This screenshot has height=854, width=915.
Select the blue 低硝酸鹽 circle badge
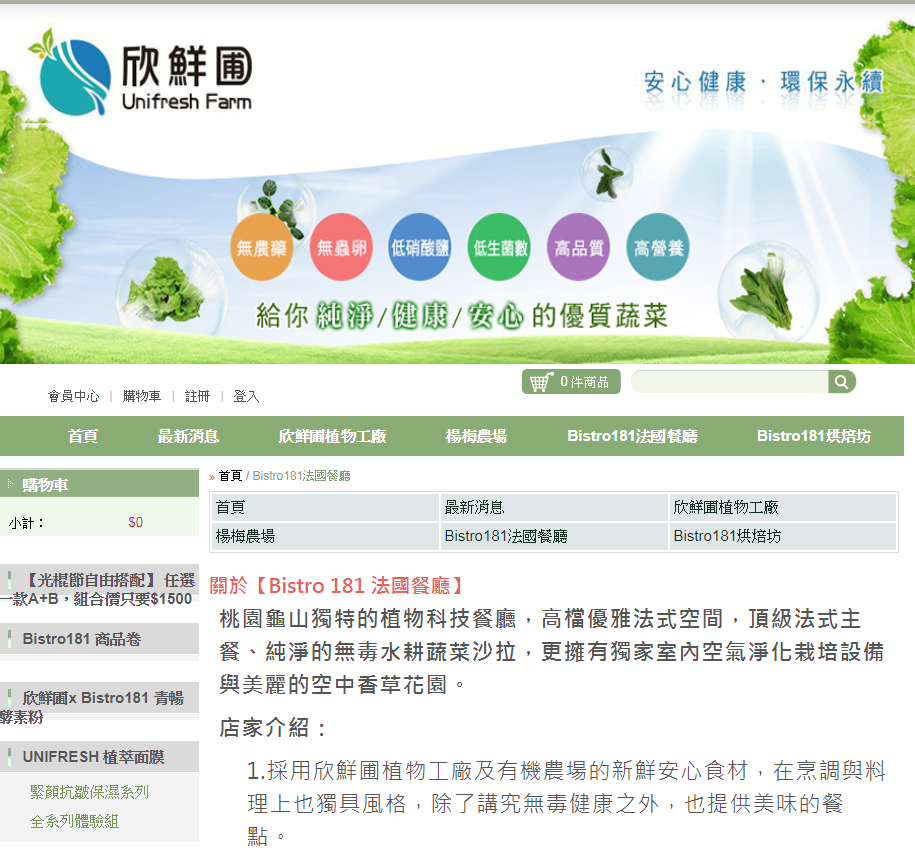[420, 247]
